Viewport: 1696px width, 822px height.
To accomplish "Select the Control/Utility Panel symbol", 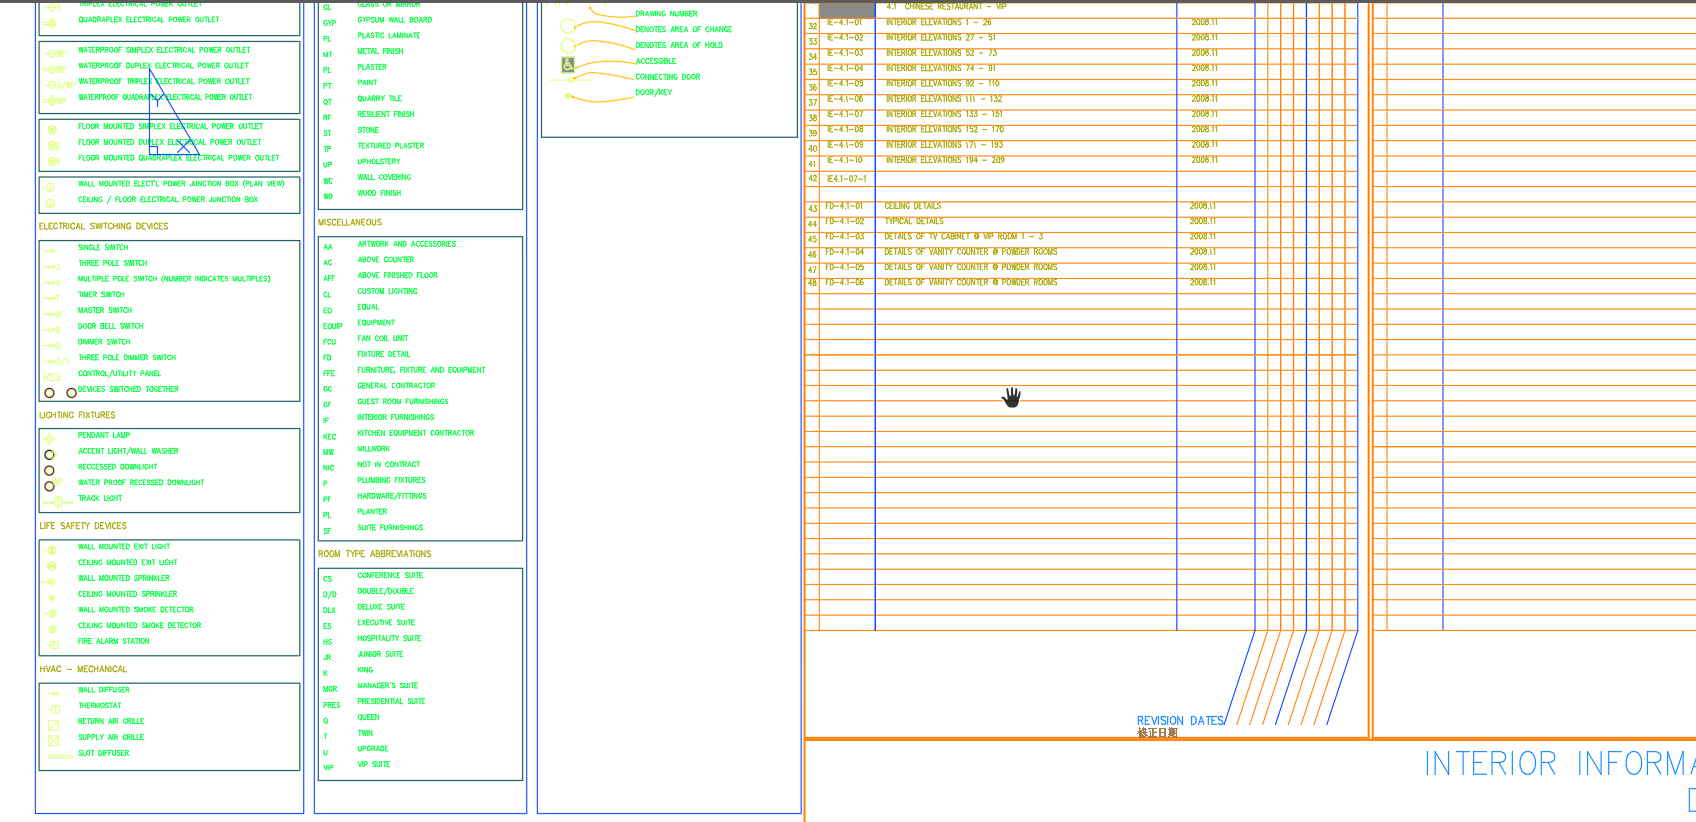I will [x=53, y=377].
